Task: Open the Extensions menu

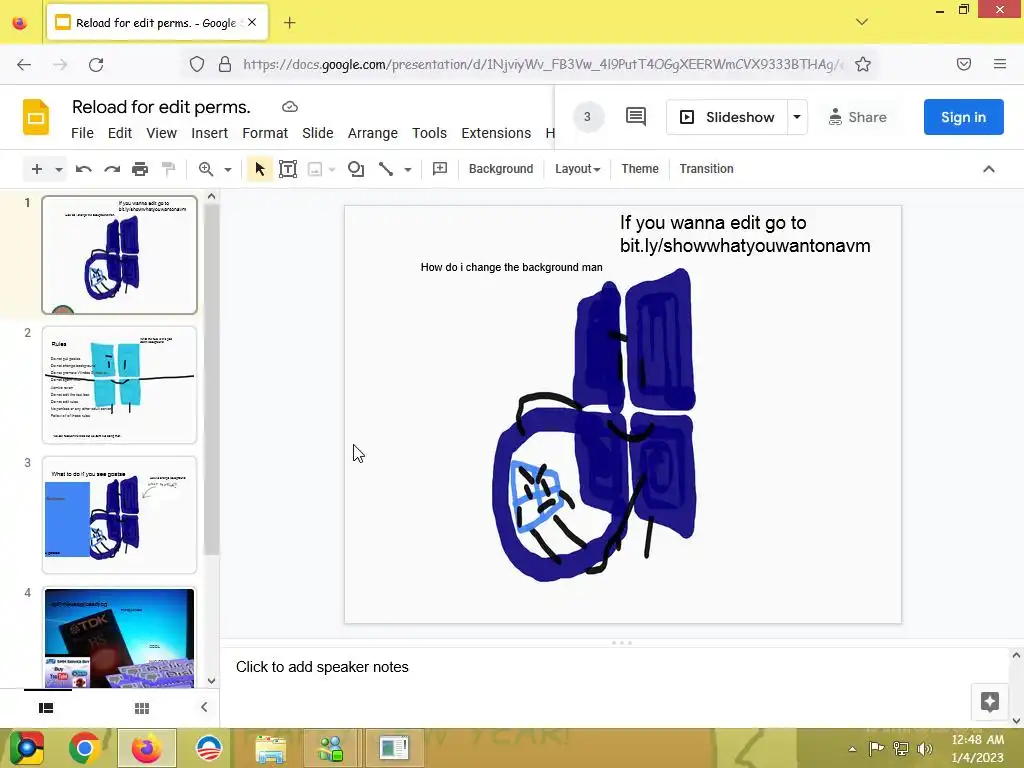Action: pyautogui.click(x=496, y=133)
